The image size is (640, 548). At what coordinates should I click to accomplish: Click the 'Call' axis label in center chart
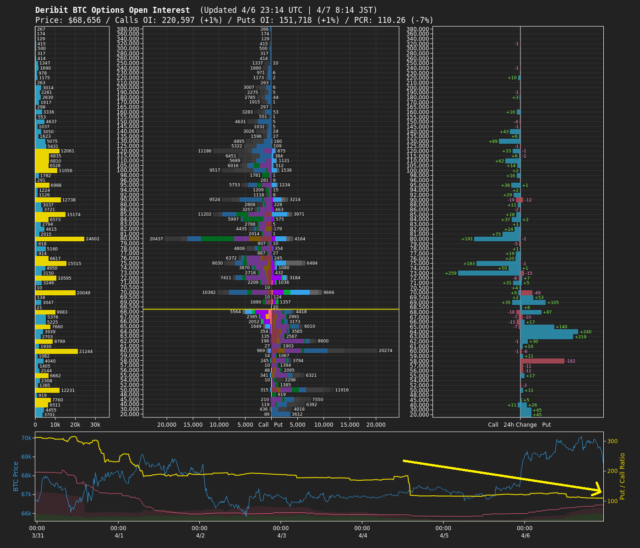263,424
